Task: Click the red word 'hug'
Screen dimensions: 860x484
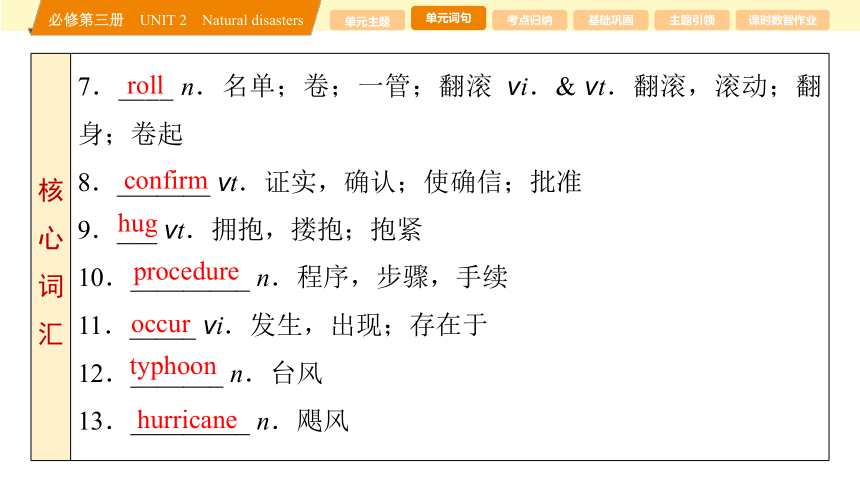Action: 138,225
